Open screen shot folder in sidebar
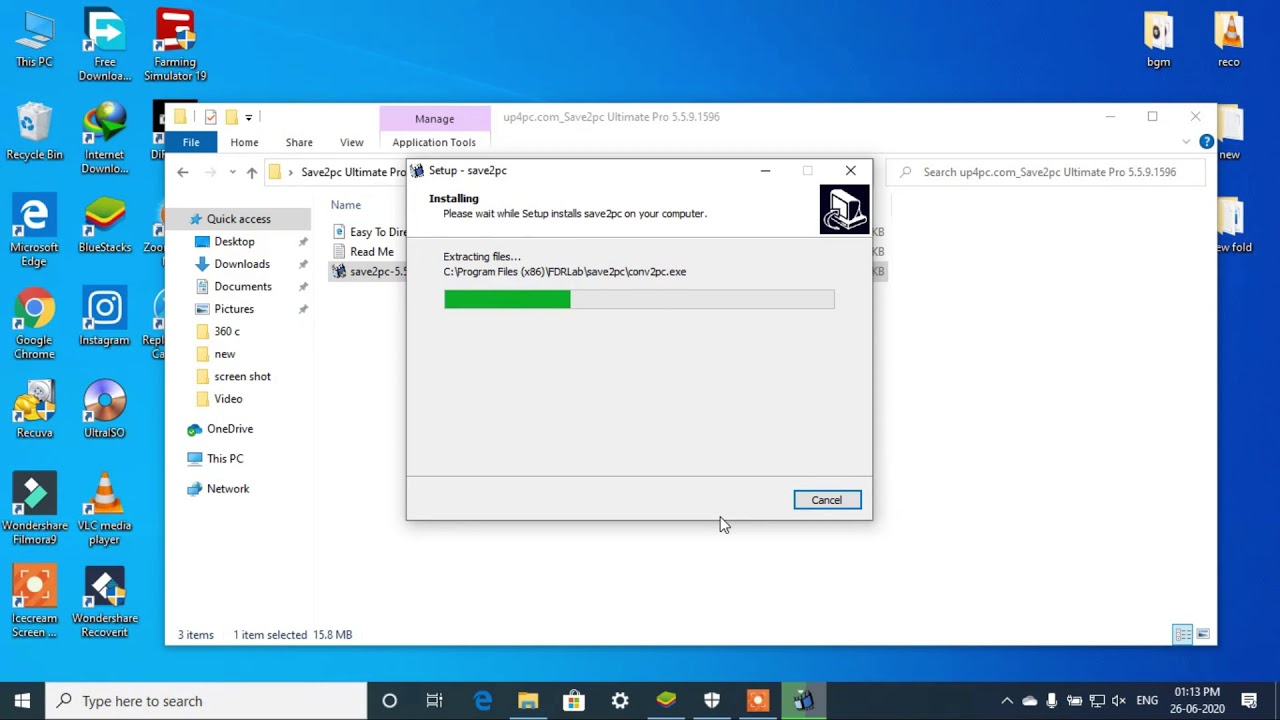The height and width of the screenshot is (720, 1280). [x=241, y=376]
